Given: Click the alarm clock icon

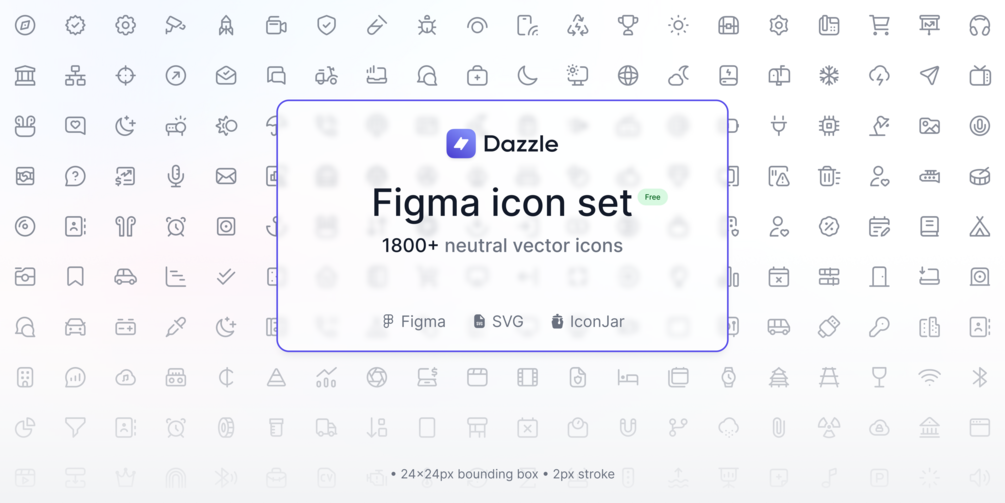Looking at the screenshot, I should 176,226.
